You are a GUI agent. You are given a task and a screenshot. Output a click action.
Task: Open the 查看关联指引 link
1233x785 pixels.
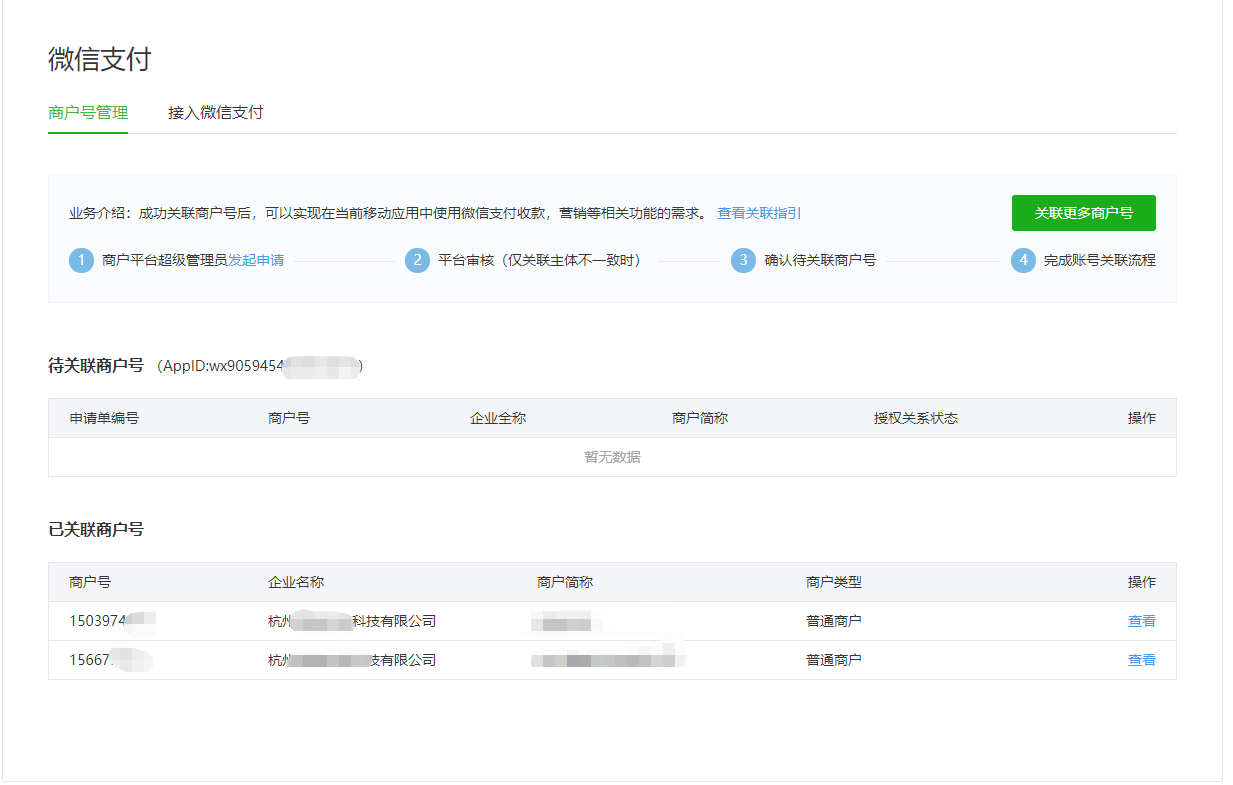759,213
